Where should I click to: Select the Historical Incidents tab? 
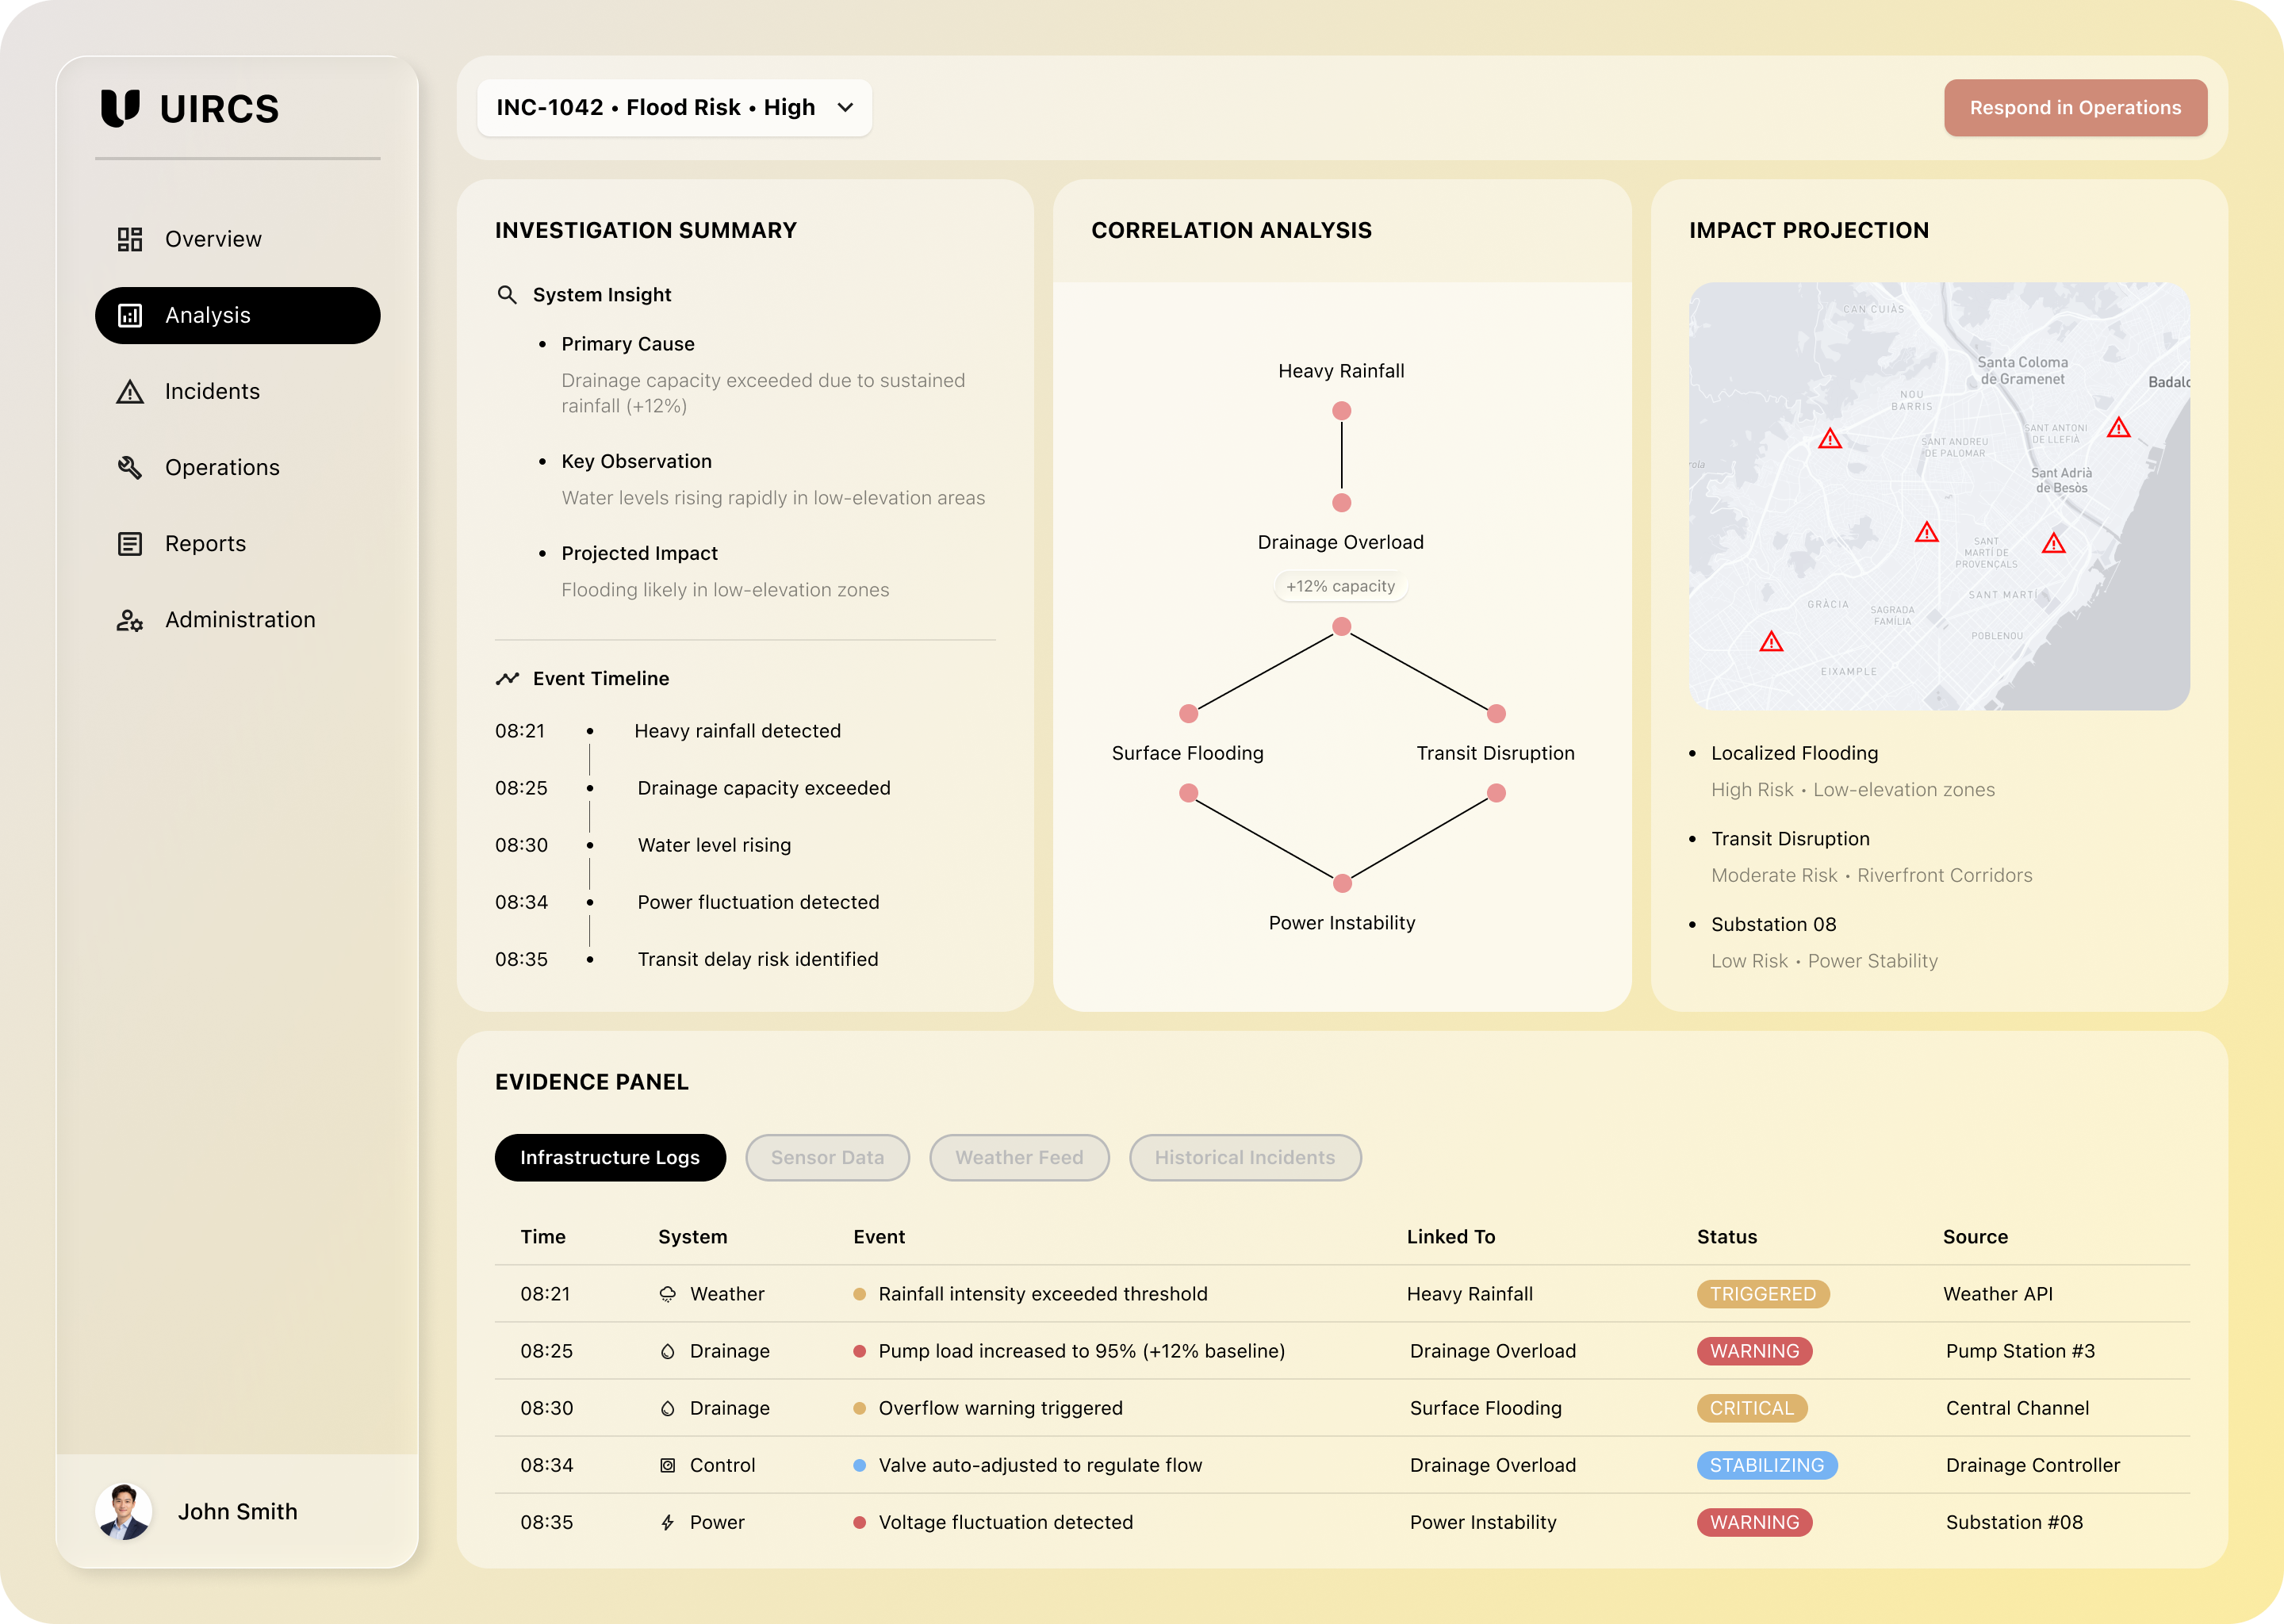coord(1244,1157)
